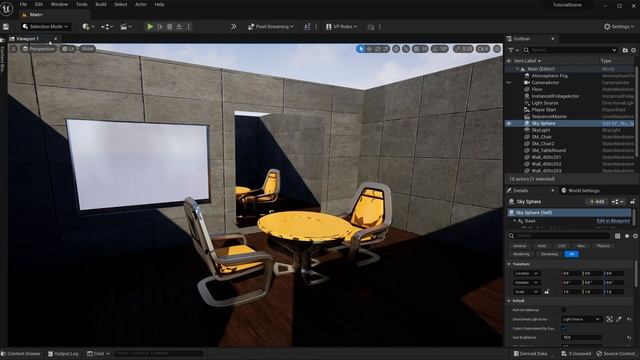Screen dimensions: 640x360
Task: Expand the toolbar overflow chevrons
Action: tap(233, 27)
